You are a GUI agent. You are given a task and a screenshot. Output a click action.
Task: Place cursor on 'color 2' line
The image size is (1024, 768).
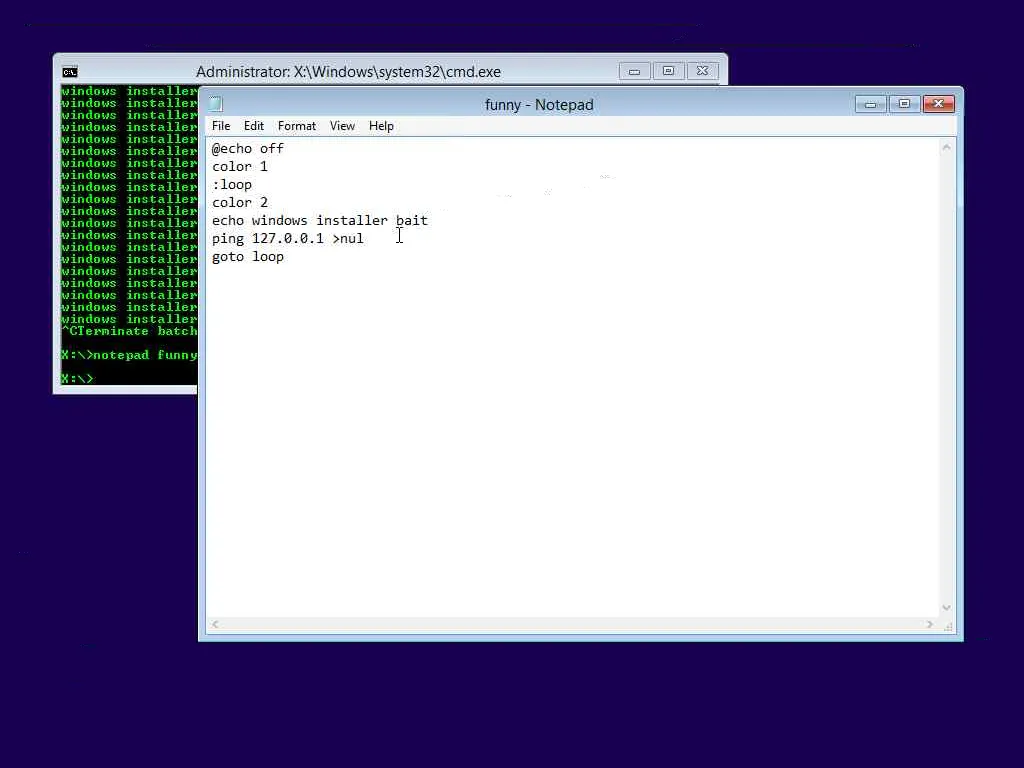240,202
